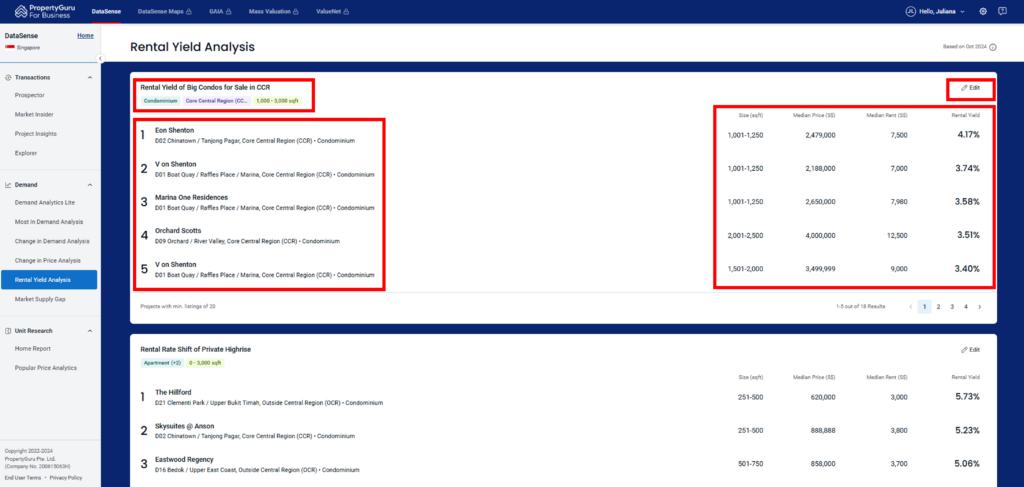Select results page 1
Viewport: 1024px width, 487px height.
coord(924,306)
